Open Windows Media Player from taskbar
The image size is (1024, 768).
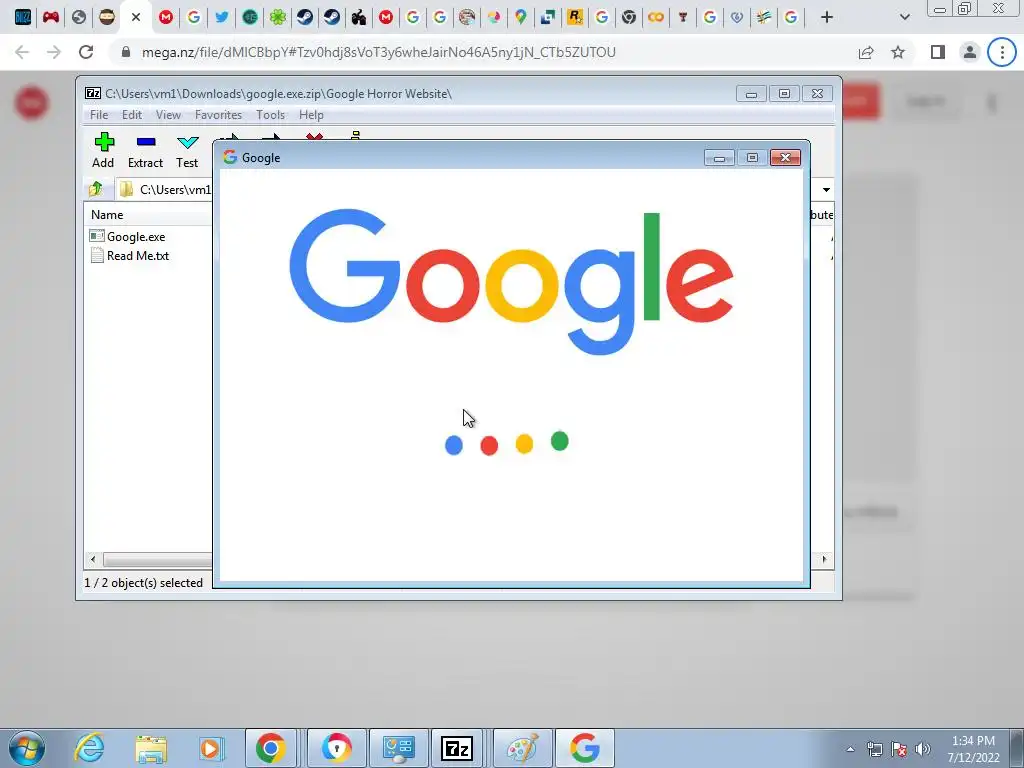[210, 748]
